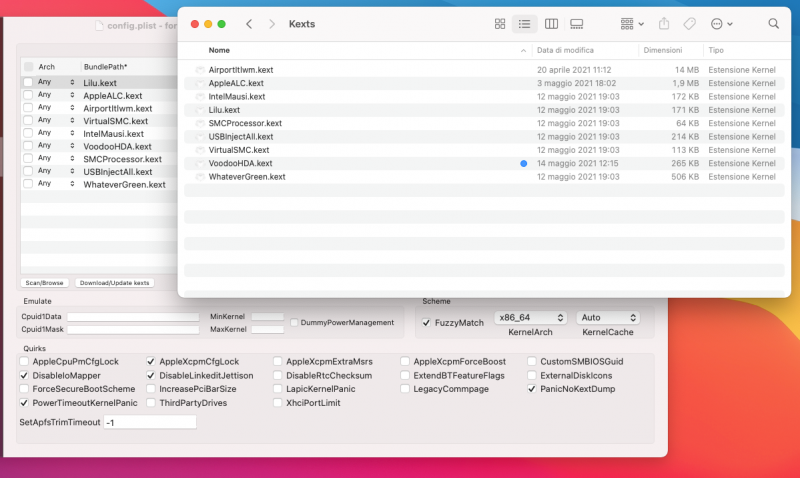Click the VirtualSMC.kext file icon in Finder
The image size is (800, 478).
(200, 150)
